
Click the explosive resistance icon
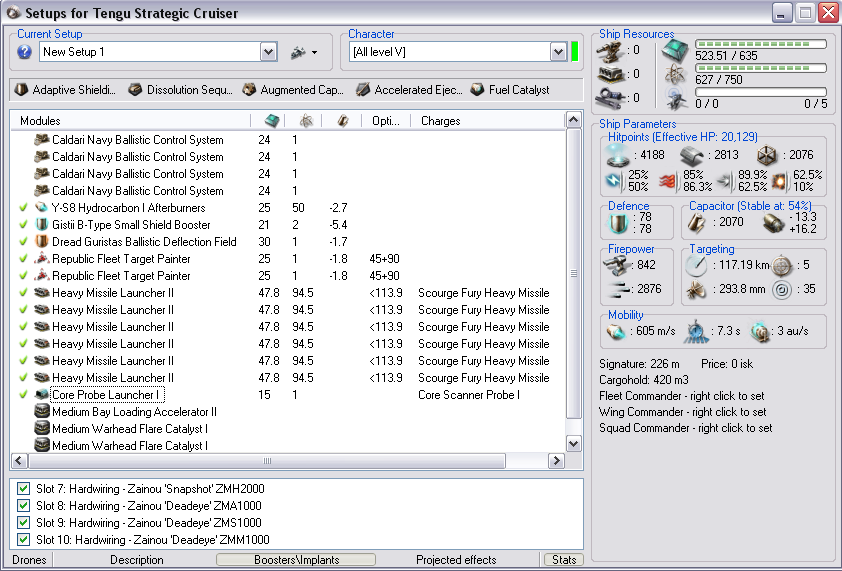coord(779,181)
